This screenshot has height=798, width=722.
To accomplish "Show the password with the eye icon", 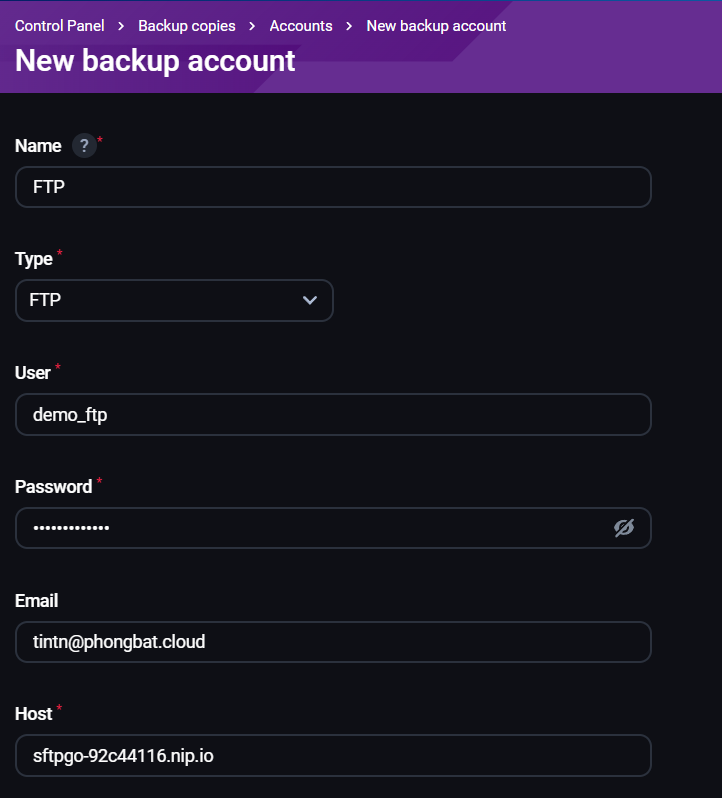I will 624,528.
